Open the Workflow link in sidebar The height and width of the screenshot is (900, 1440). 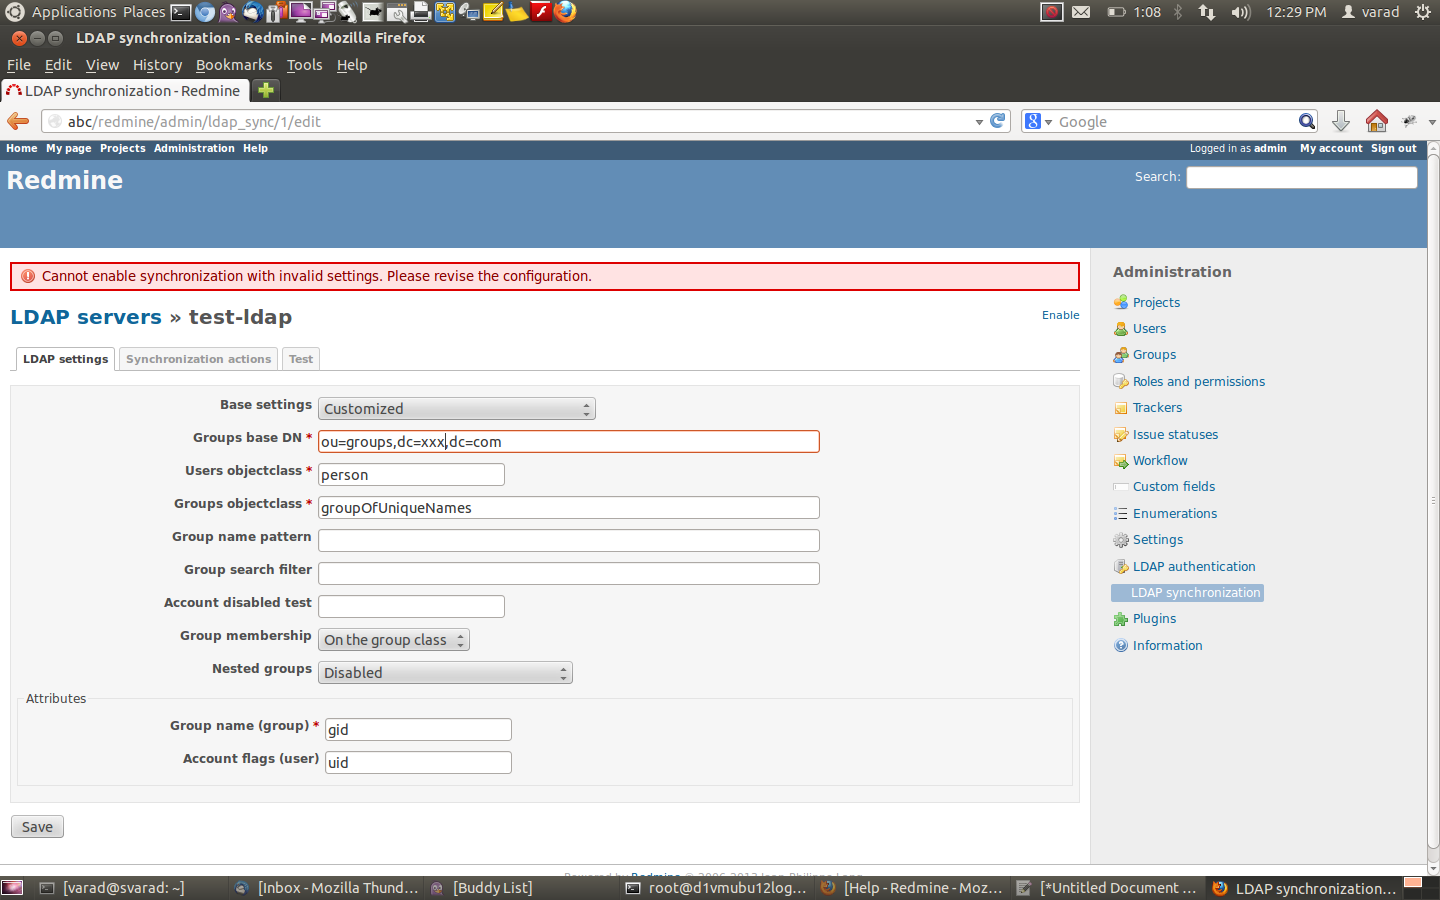[x=1160, y=461]
